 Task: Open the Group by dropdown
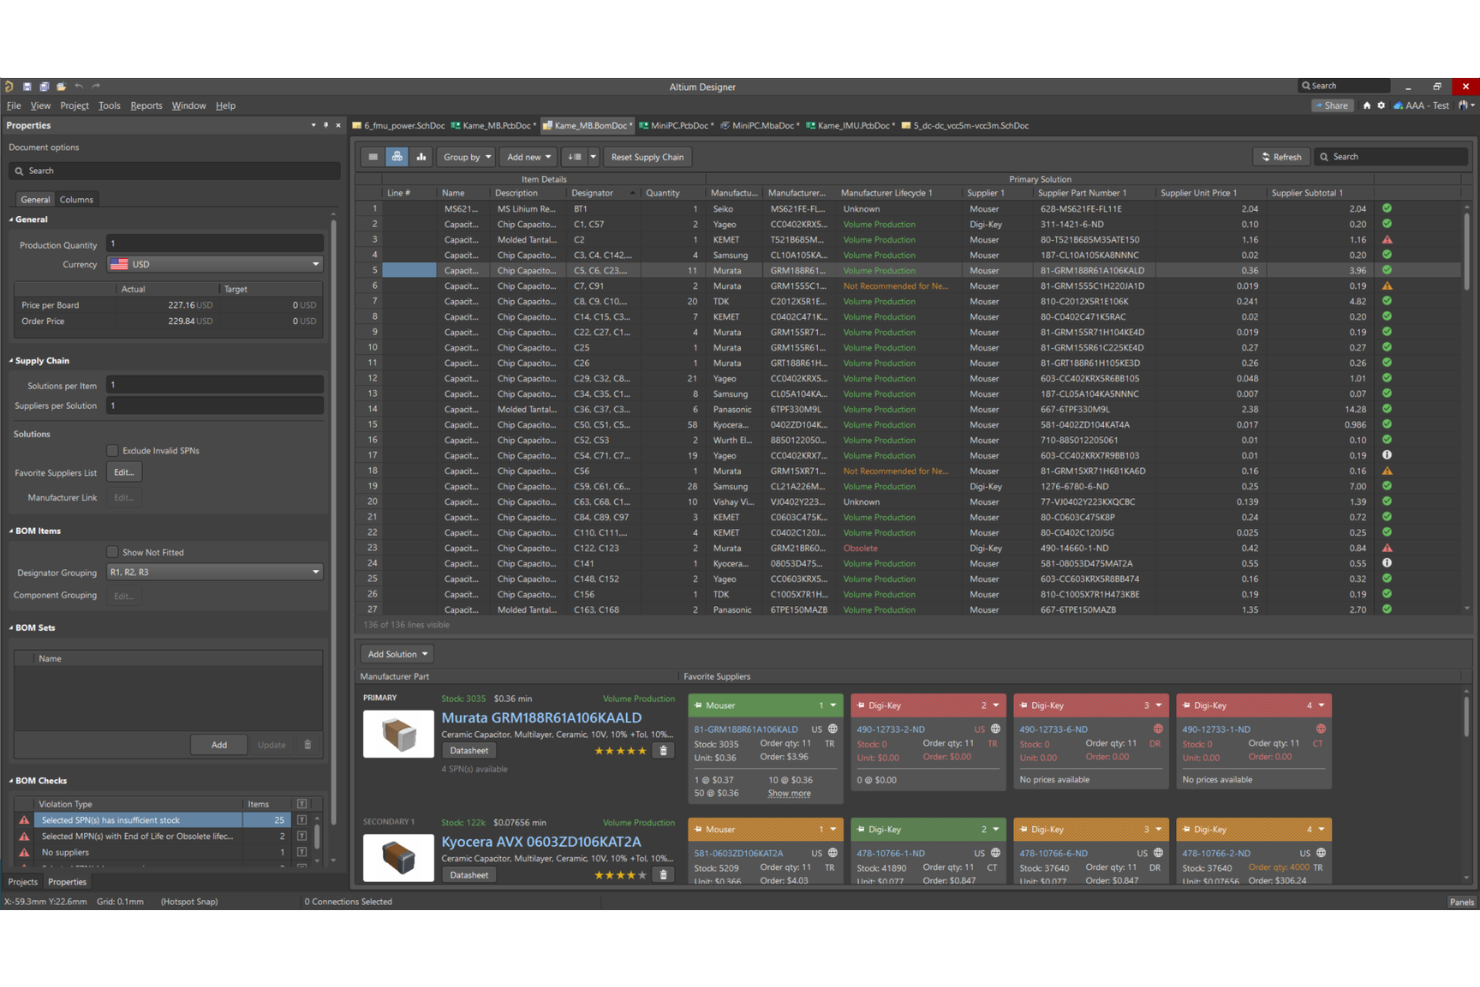(467, 157)
